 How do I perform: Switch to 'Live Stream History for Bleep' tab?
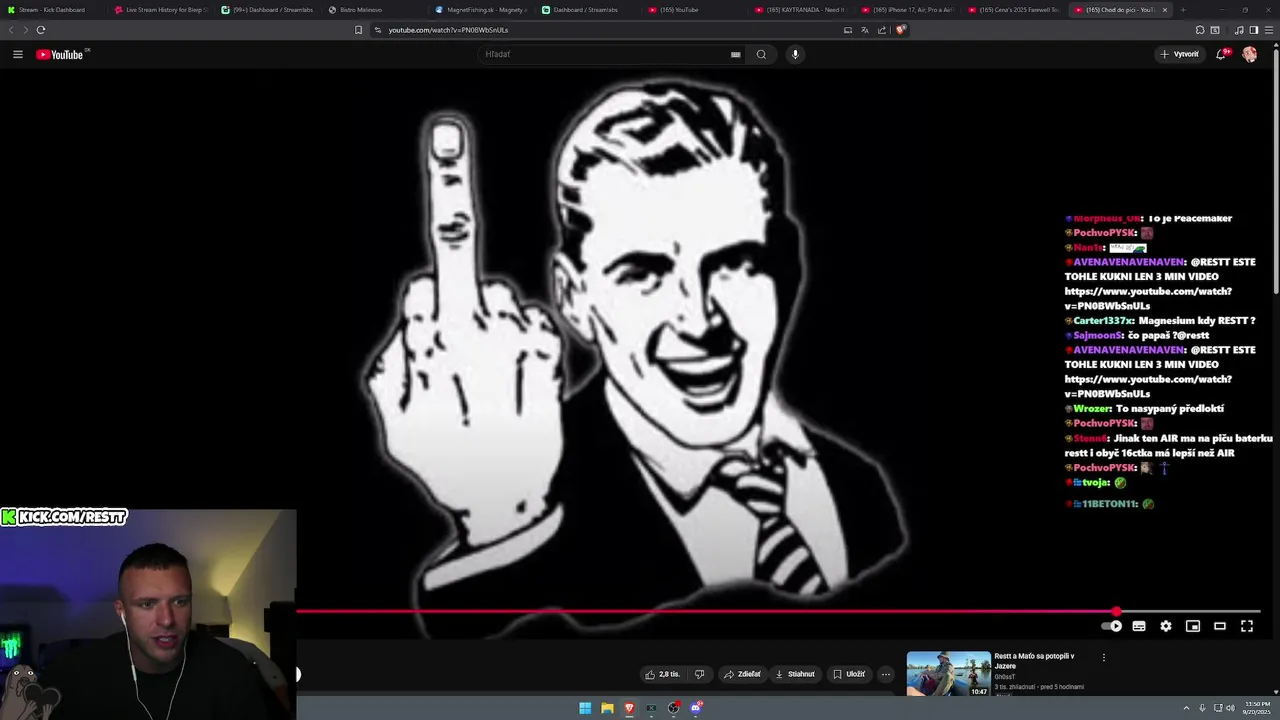coord(160,10)
